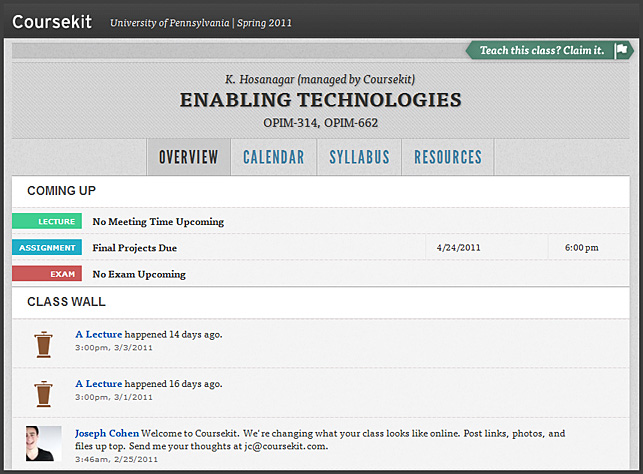Click podium icon for lecture 16 days ago

43,394
